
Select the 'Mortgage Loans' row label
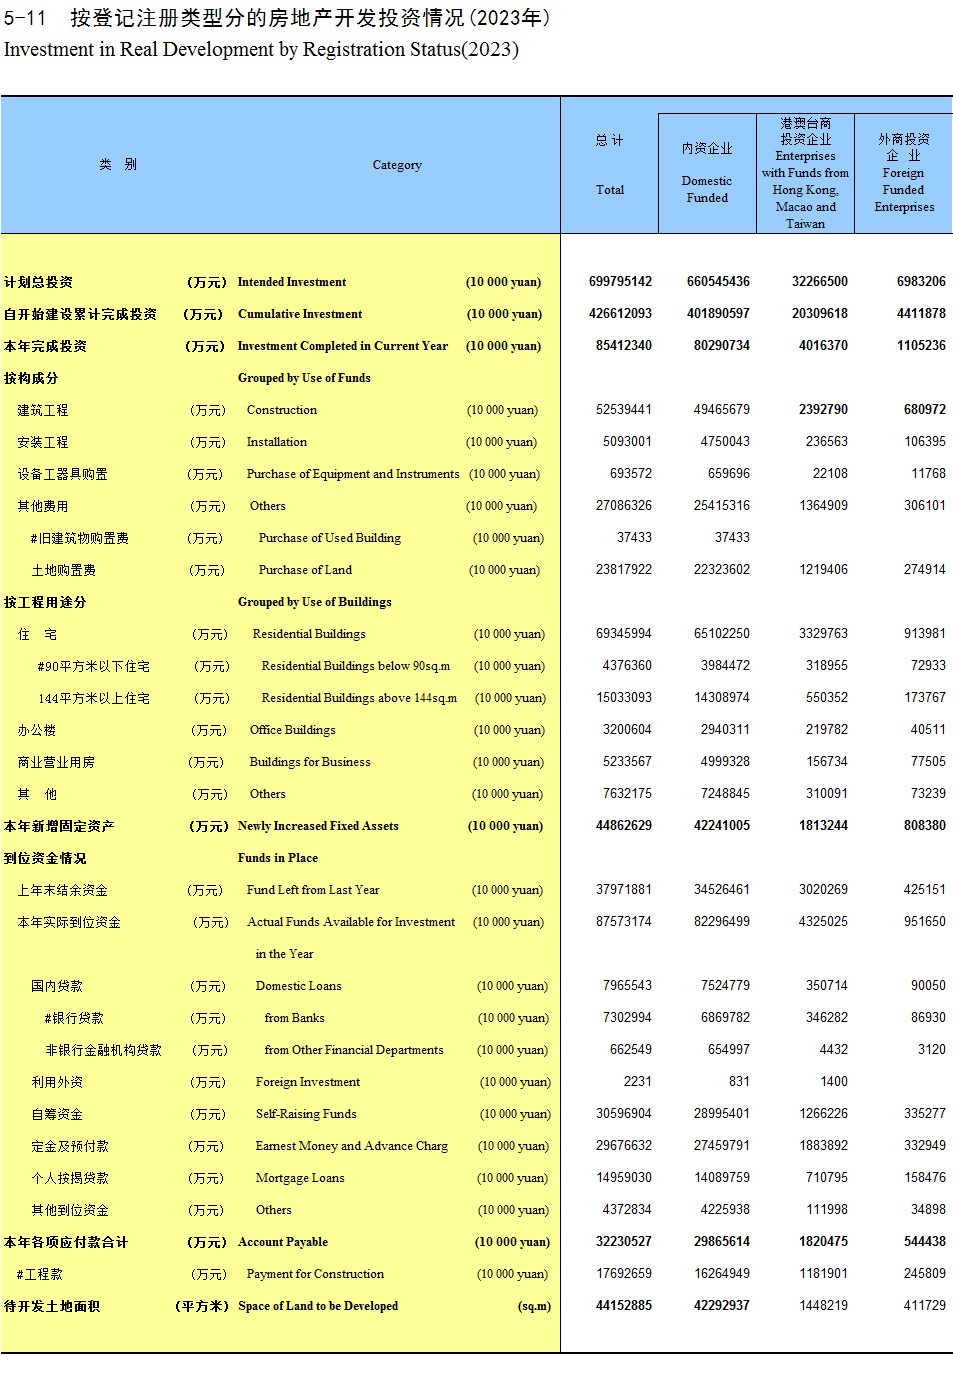(300, 1178)
